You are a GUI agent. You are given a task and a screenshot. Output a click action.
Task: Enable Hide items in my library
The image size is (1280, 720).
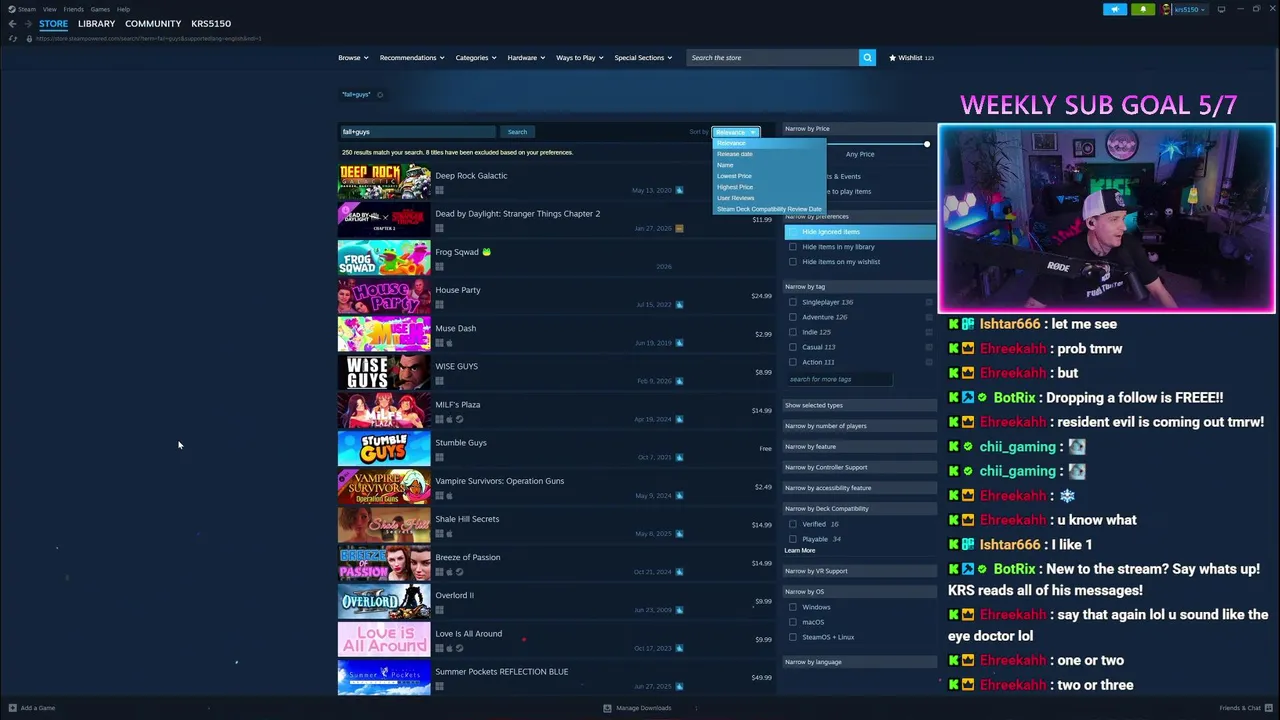click(793, 247)
